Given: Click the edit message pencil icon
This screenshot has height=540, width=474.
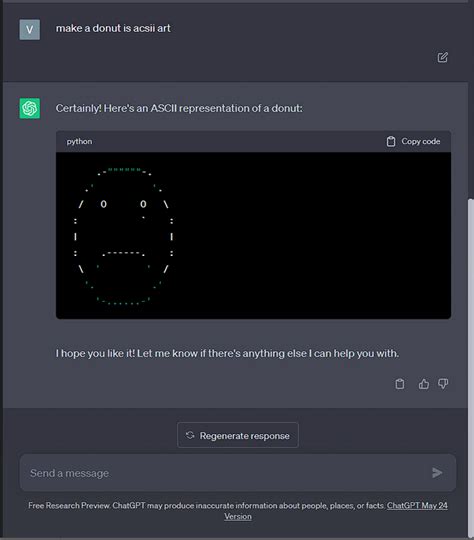Looking at the screenshot, I should click(x=443, y=57).
